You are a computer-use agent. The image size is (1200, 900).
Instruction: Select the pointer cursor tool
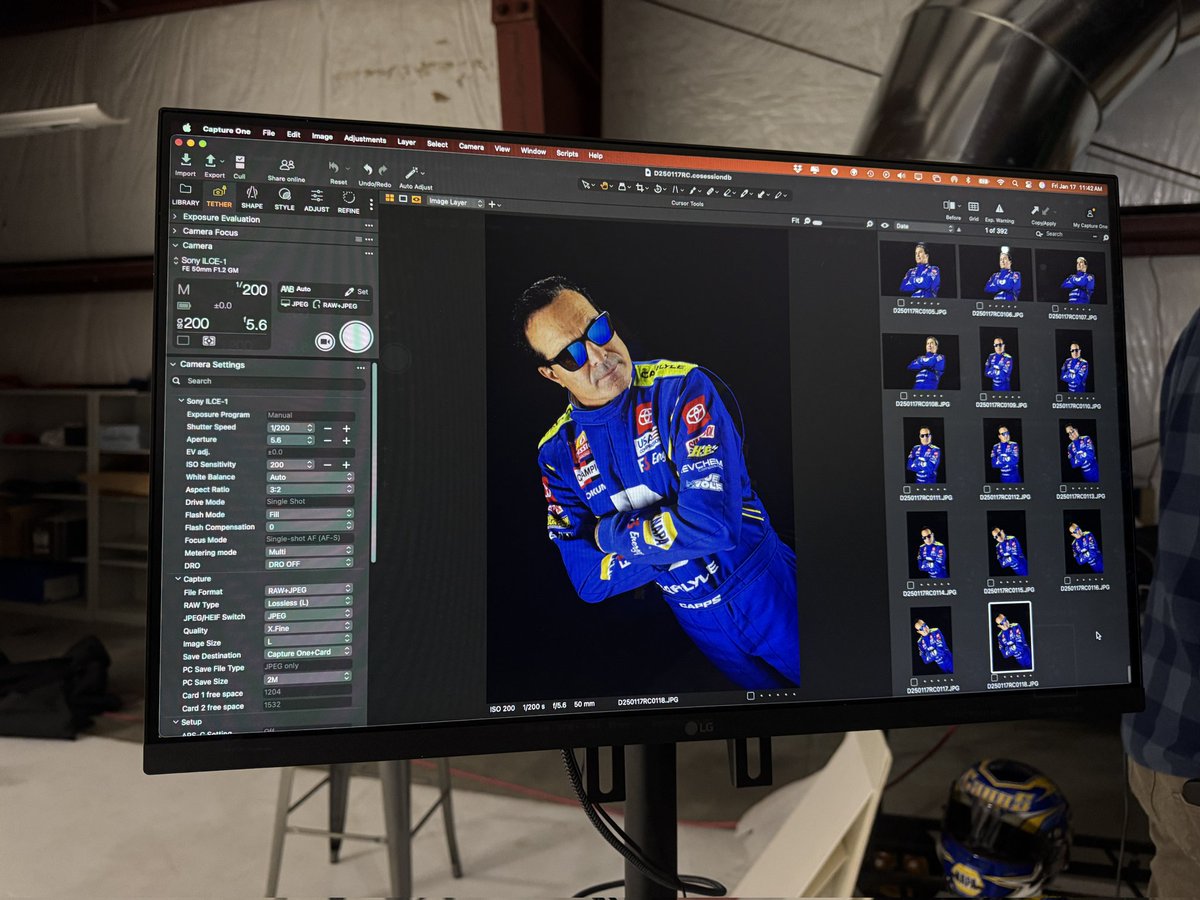587,184
